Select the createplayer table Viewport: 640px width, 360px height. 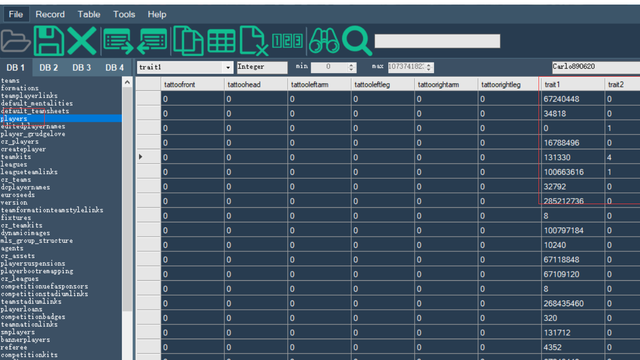click(x=23, y=149)
